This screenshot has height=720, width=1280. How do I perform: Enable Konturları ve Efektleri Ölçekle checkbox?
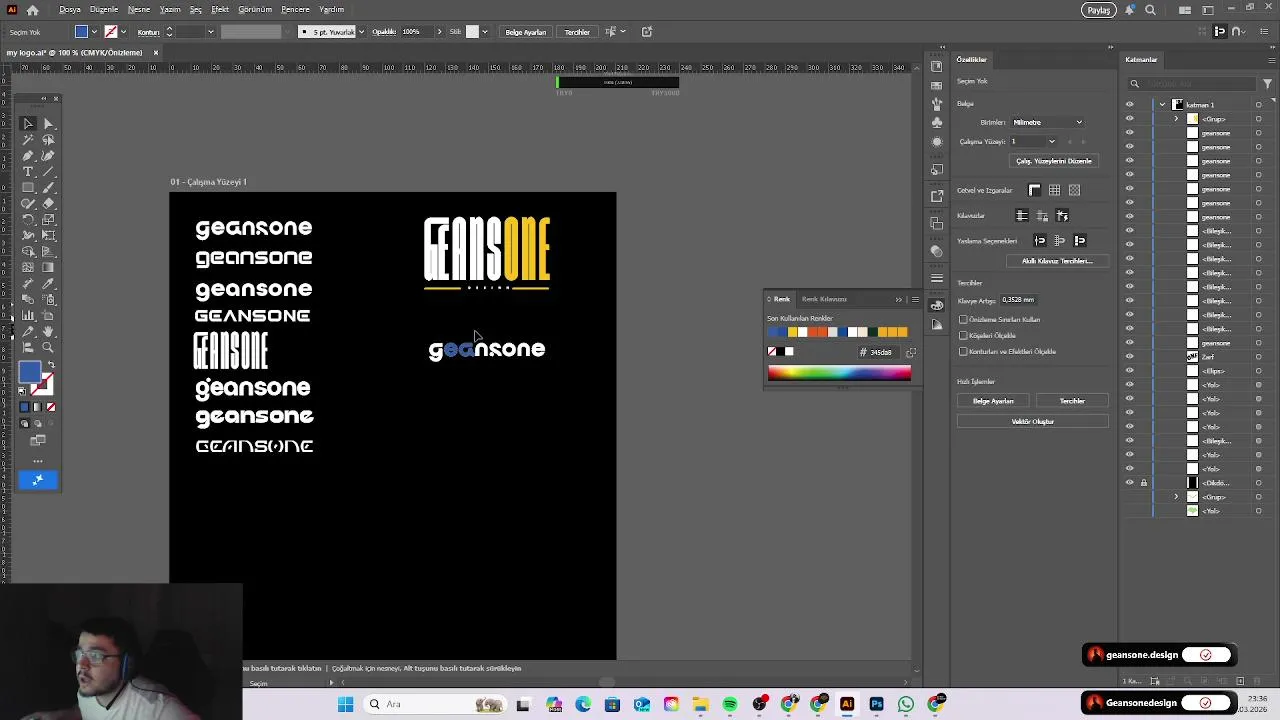click(963, 352)
